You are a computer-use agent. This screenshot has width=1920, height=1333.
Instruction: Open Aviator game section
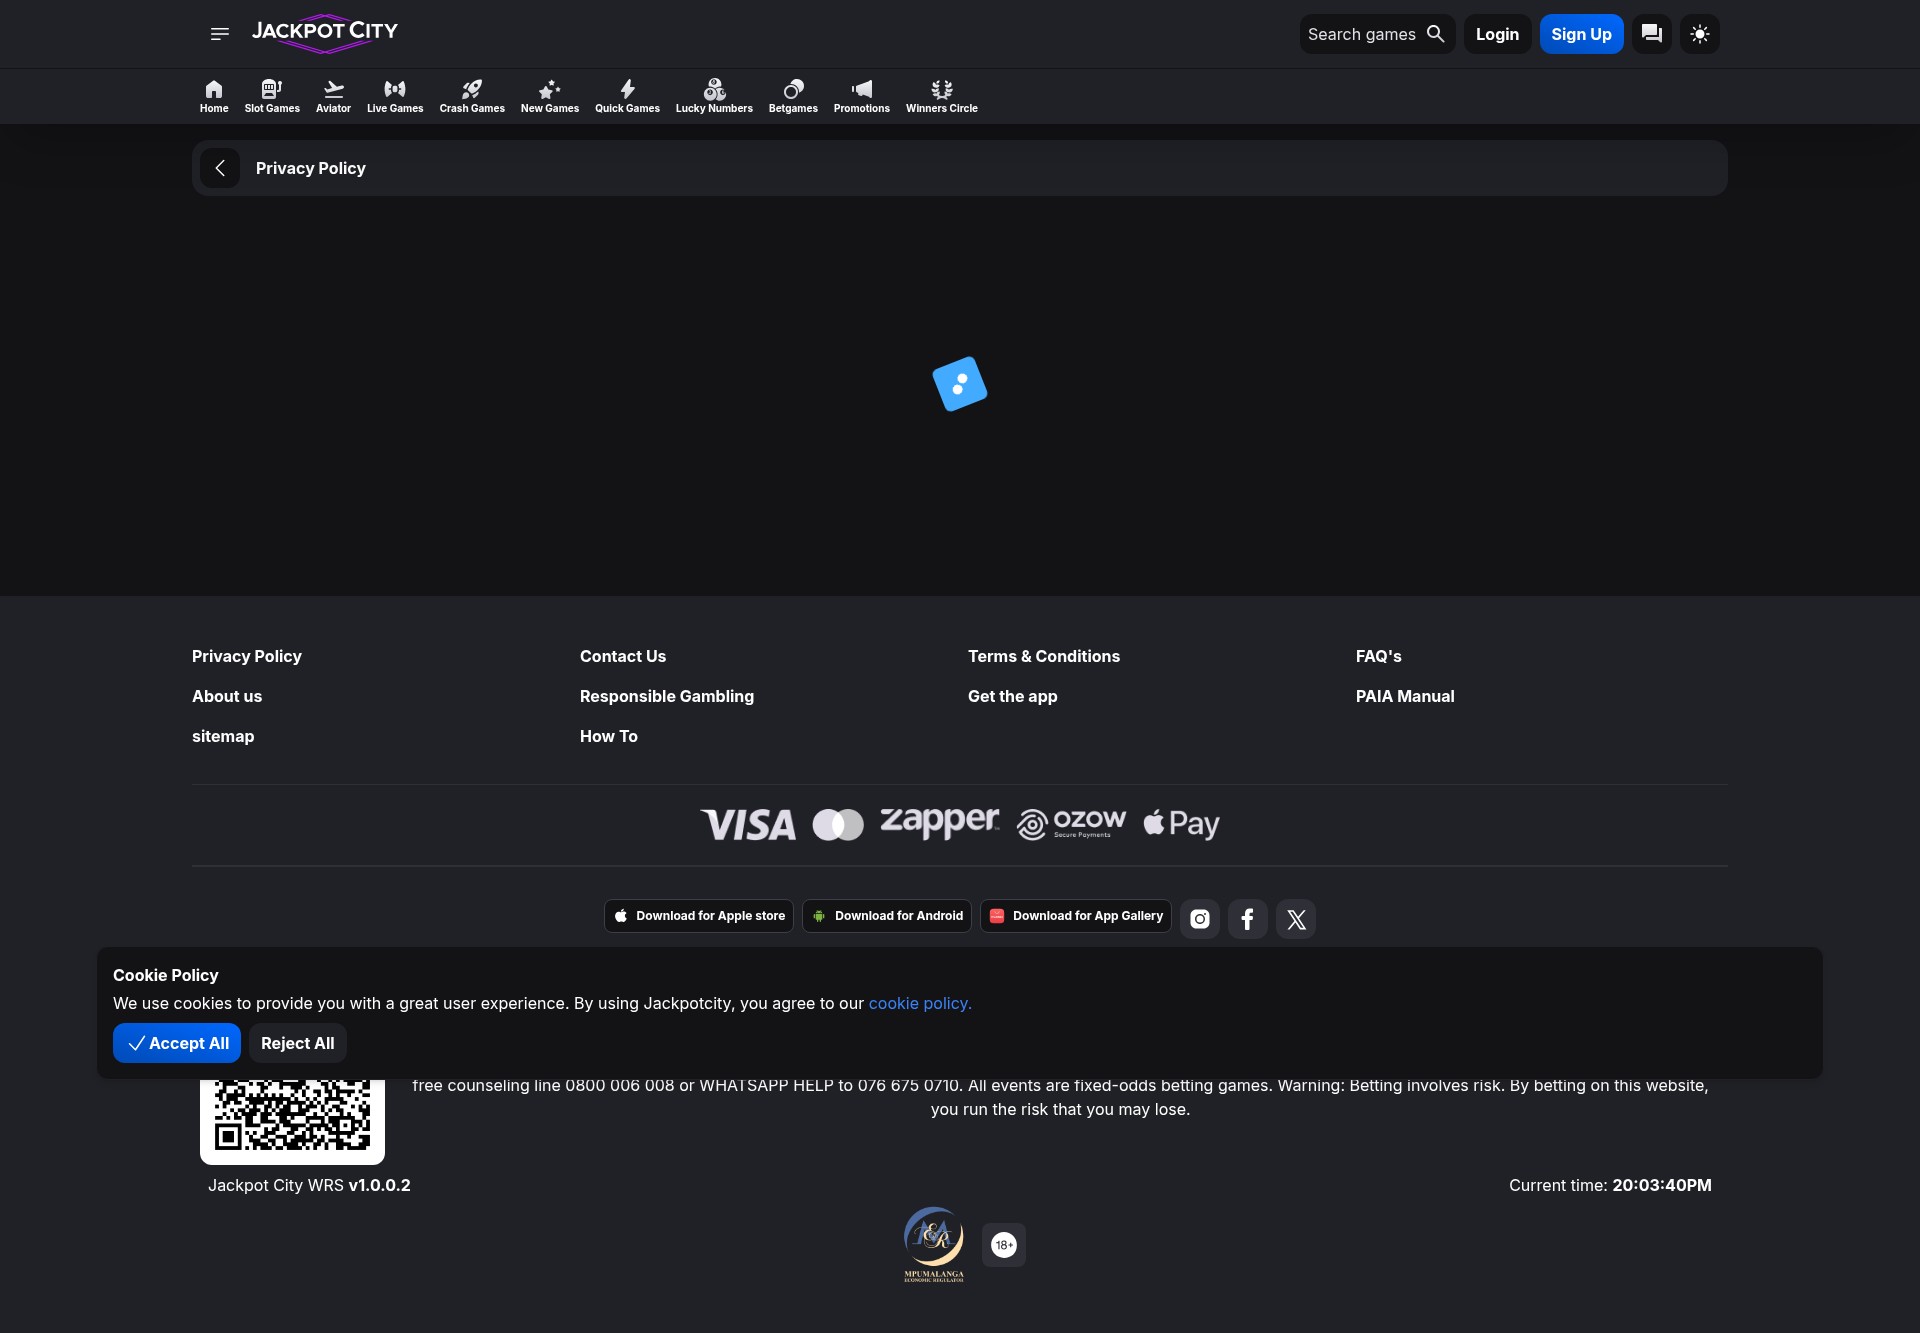333,96
